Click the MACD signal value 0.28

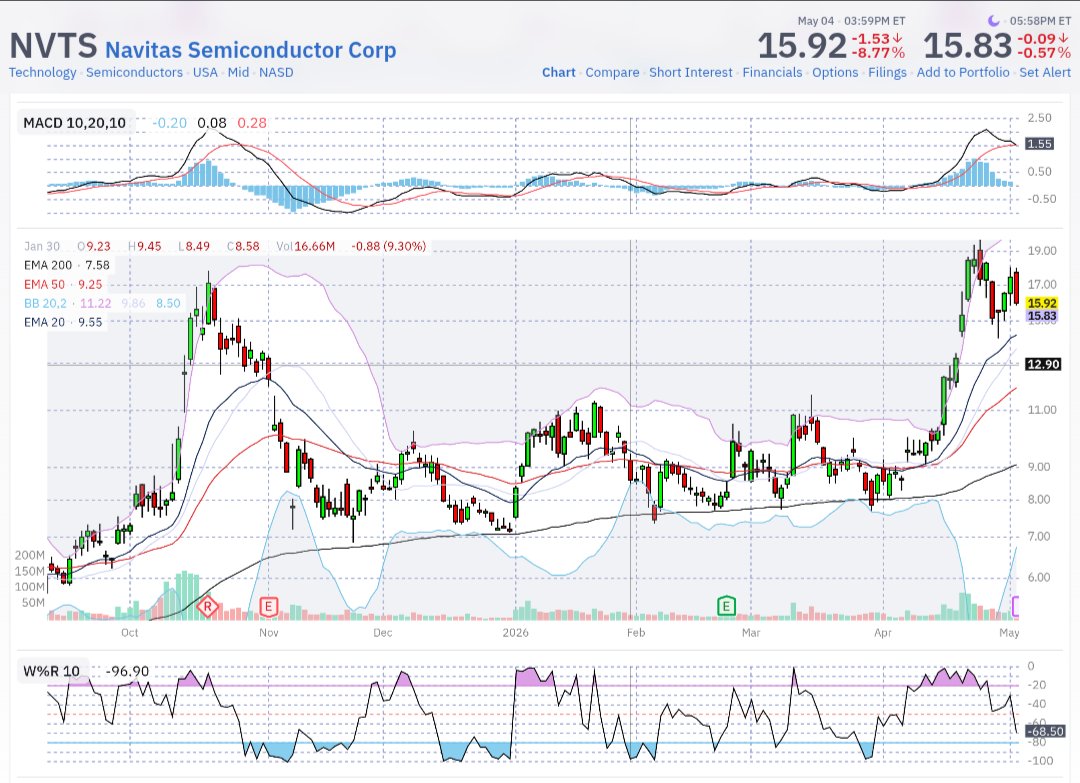(x=252, y=123)
